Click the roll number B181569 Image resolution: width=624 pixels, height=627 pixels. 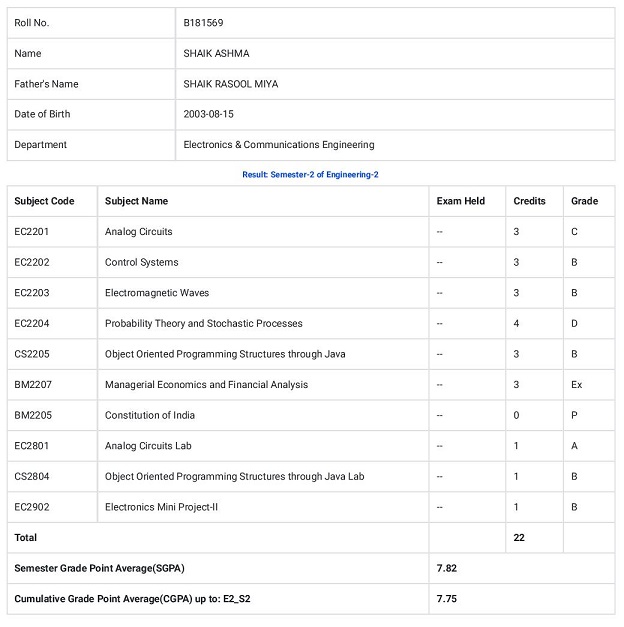pos(203,23)
